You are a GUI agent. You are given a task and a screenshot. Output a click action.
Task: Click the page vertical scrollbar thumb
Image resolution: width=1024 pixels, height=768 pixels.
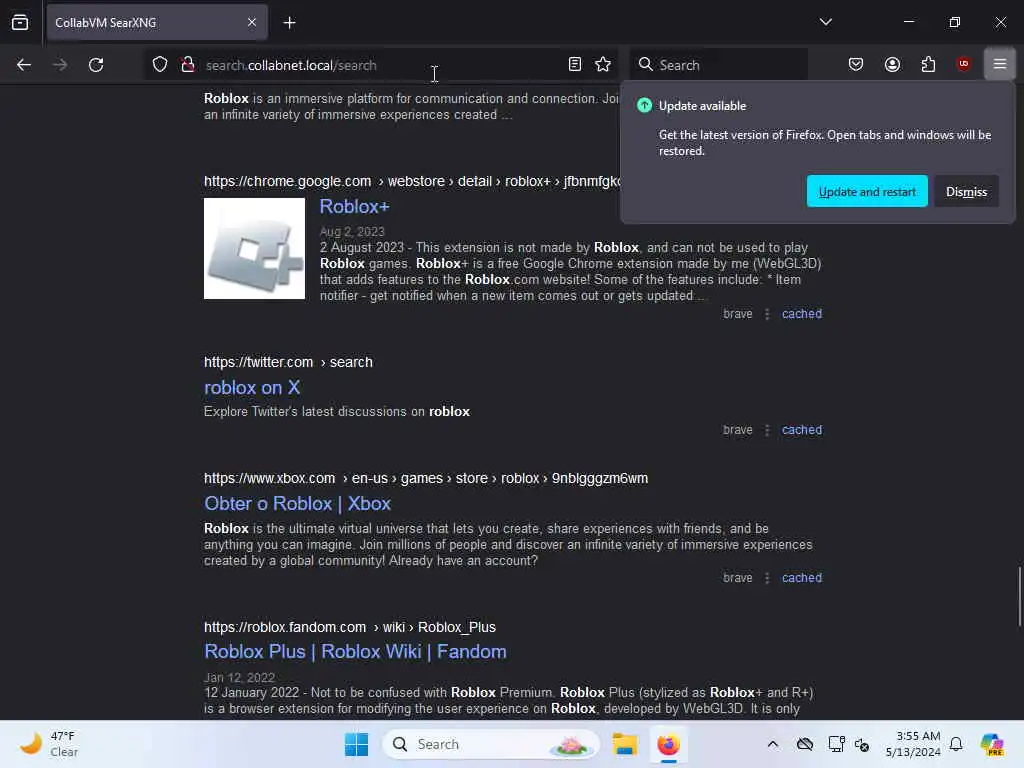coord(1019,597)
